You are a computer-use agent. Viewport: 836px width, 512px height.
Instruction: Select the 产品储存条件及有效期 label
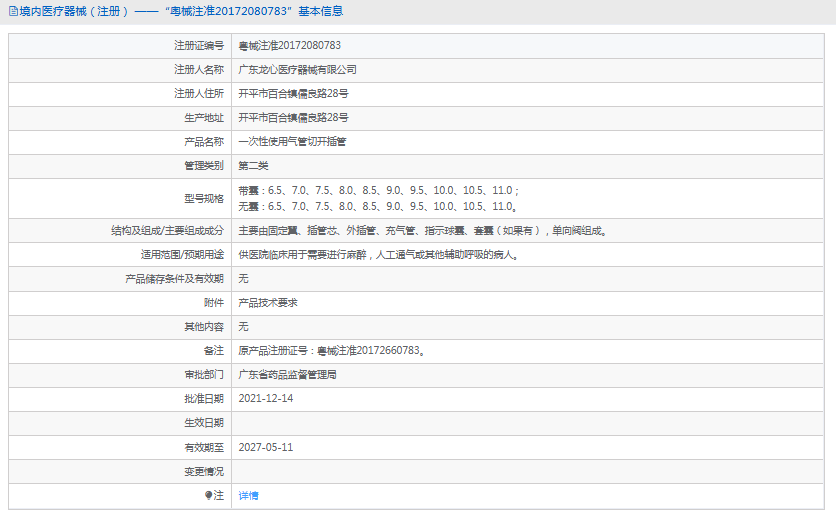click(x=174, y=279)
